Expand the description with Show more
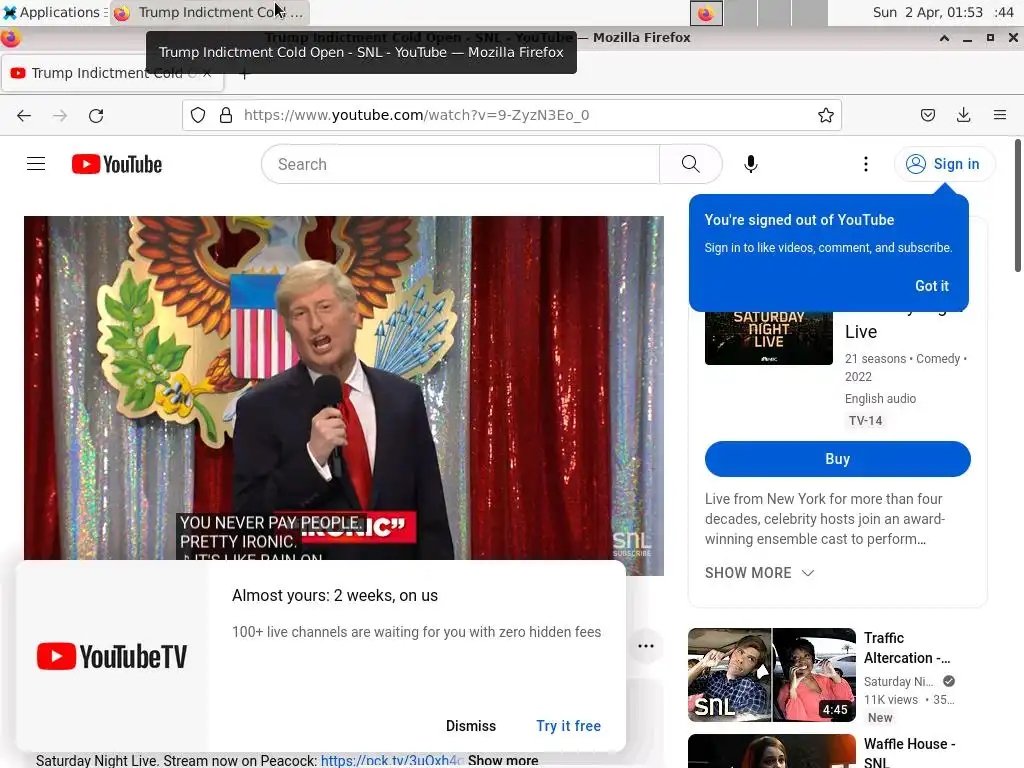This screenshot has height=768, width=1024. (503, 760)
